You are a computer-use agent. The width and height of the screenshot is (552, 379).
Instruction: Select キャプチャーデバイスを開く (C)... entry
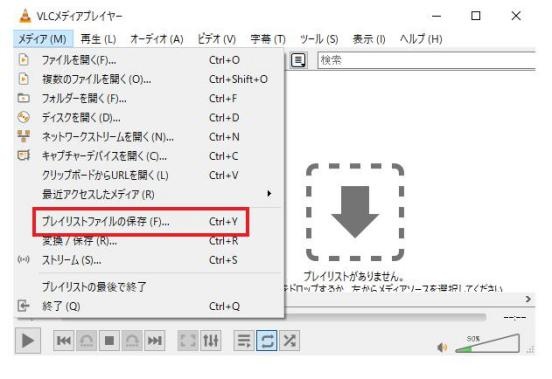(149, 156)
